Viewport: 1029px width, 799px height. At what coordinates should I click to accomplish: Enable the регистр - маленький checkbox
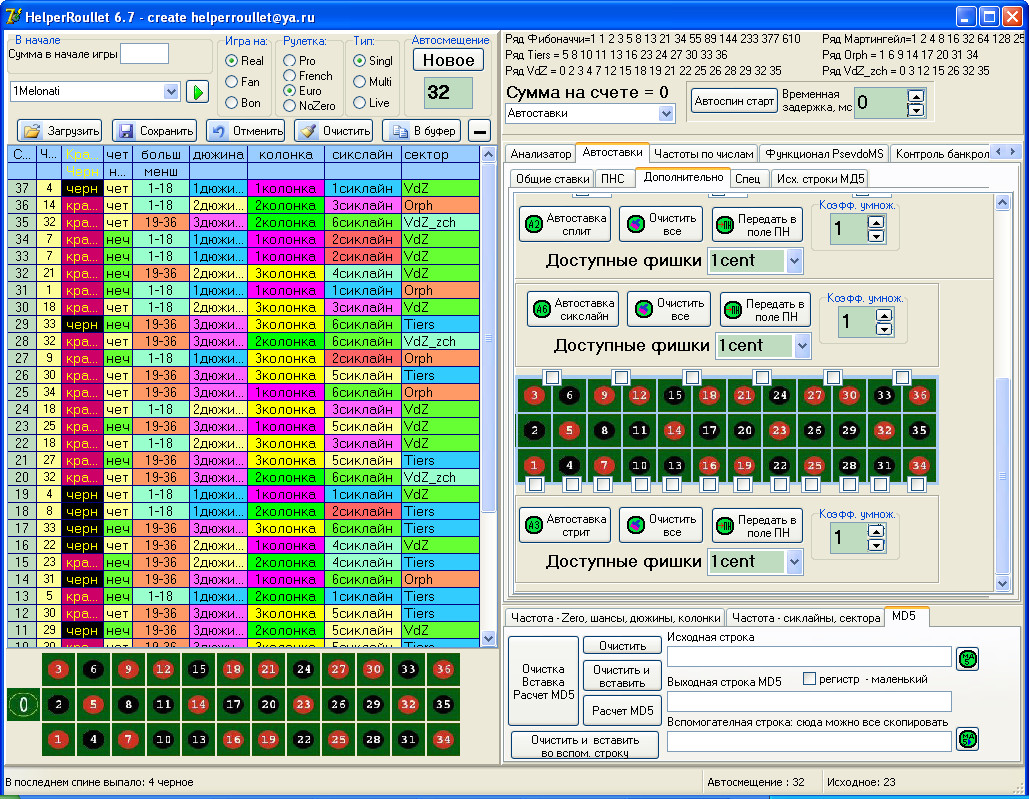pyautogui.click(x=810, y=679)
